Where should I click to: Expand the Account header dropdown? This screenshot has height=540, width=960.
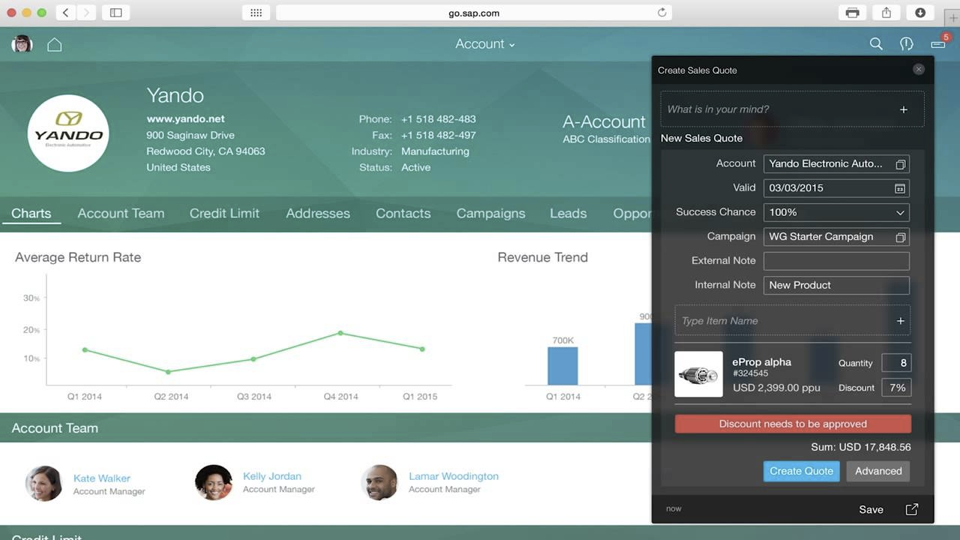pos(485,44)
